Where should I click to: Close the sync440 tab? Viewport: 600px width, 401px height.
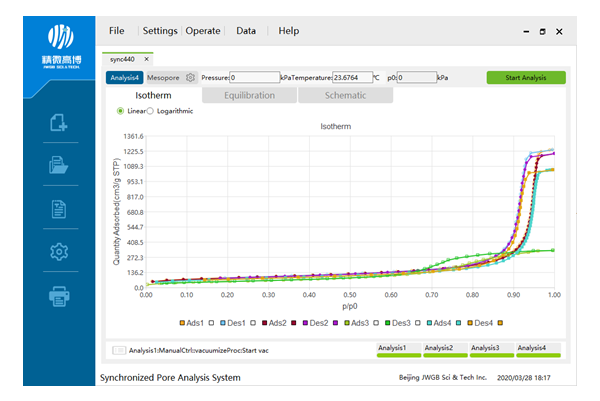pos(146,60)
